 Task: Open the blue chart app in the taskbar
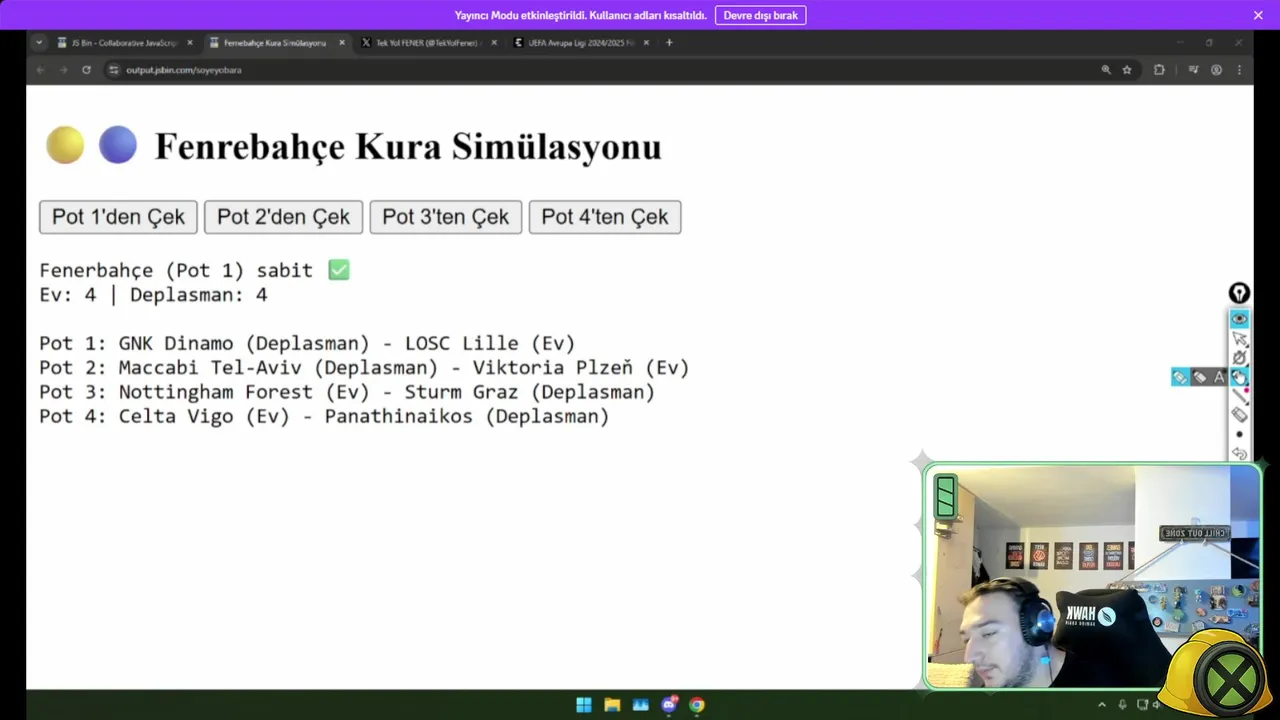pyautogui.click(x=641, y=705)
